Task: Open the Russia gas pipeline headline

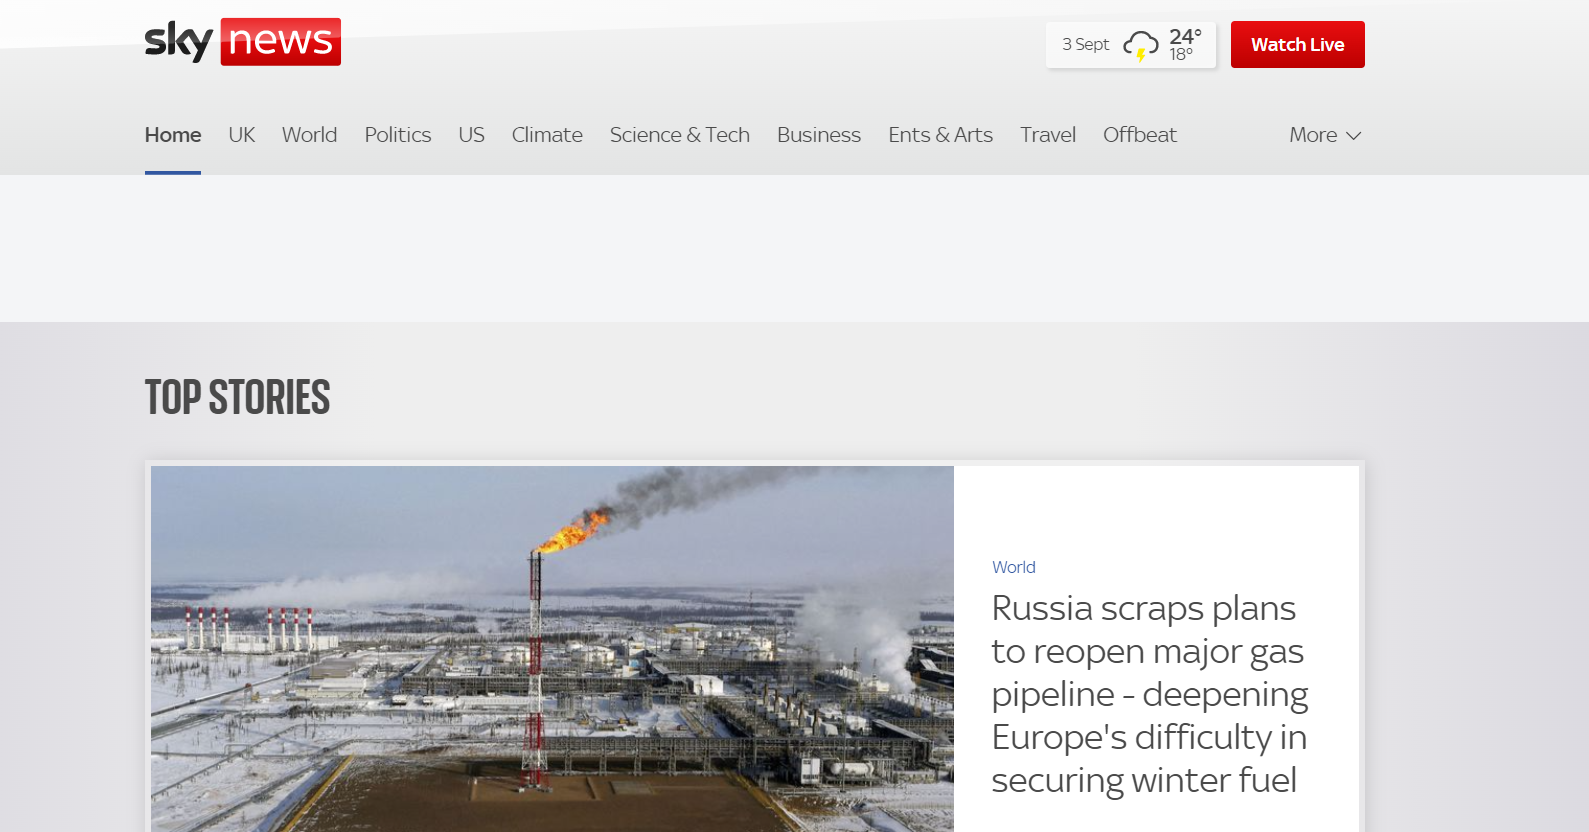Action: pyautogui.click(x=1150, y=694)
